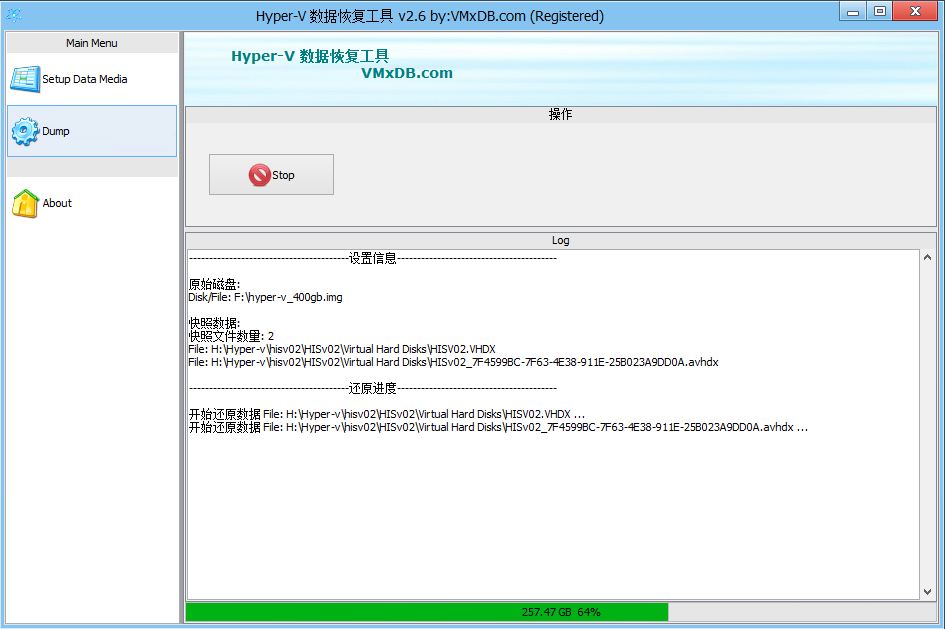Click the "257.47 GB 64%" progress text
The image size is (945, 629).
(561, 612)
